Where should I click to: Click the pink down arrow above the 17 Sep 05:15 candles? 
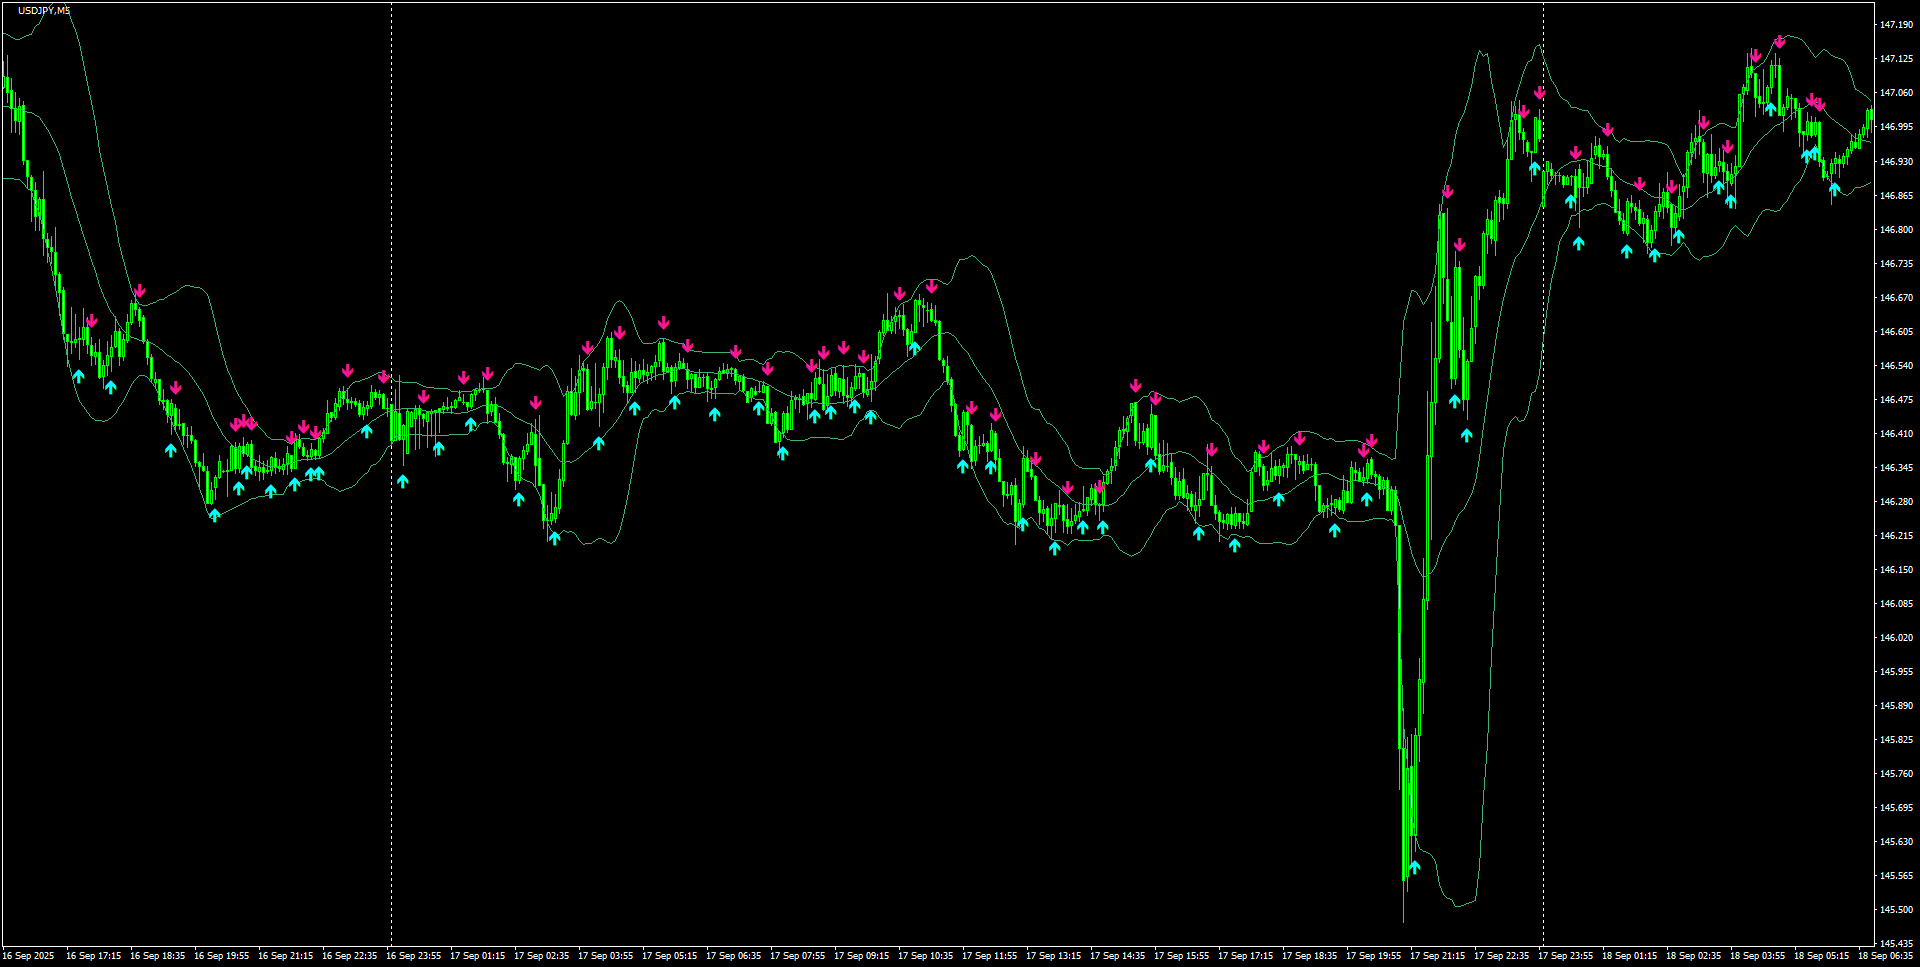click(x=664, y=322)
